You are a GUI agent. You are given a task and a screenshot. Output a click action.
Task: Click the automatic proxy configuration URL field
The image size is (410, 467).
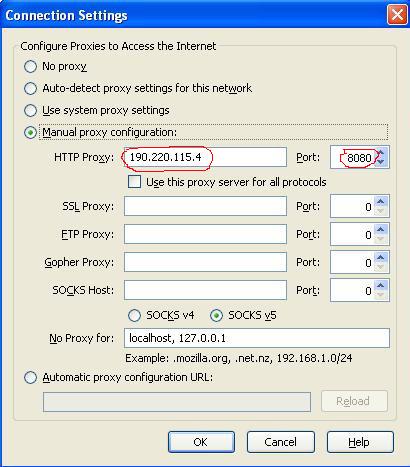177,402
